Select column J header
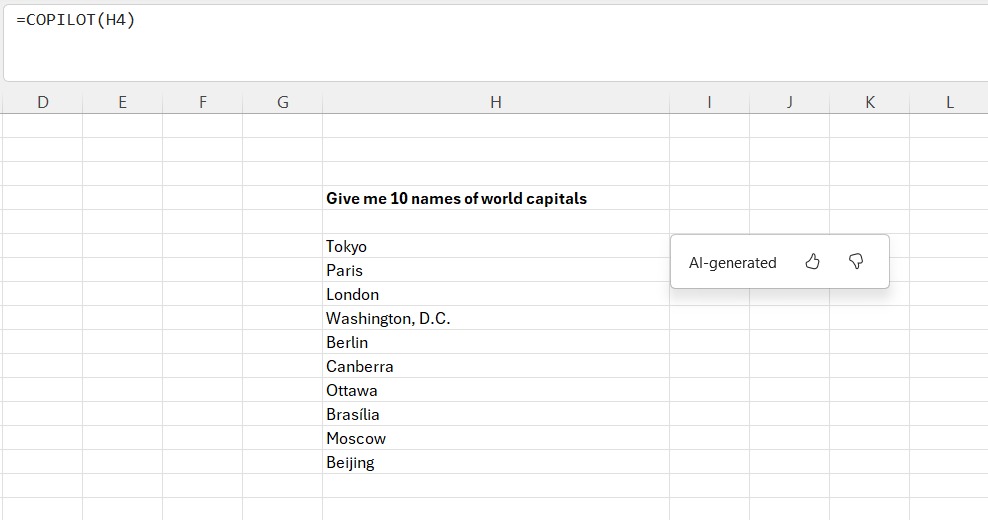Screen dimensions: 988x520 (789, 102)
